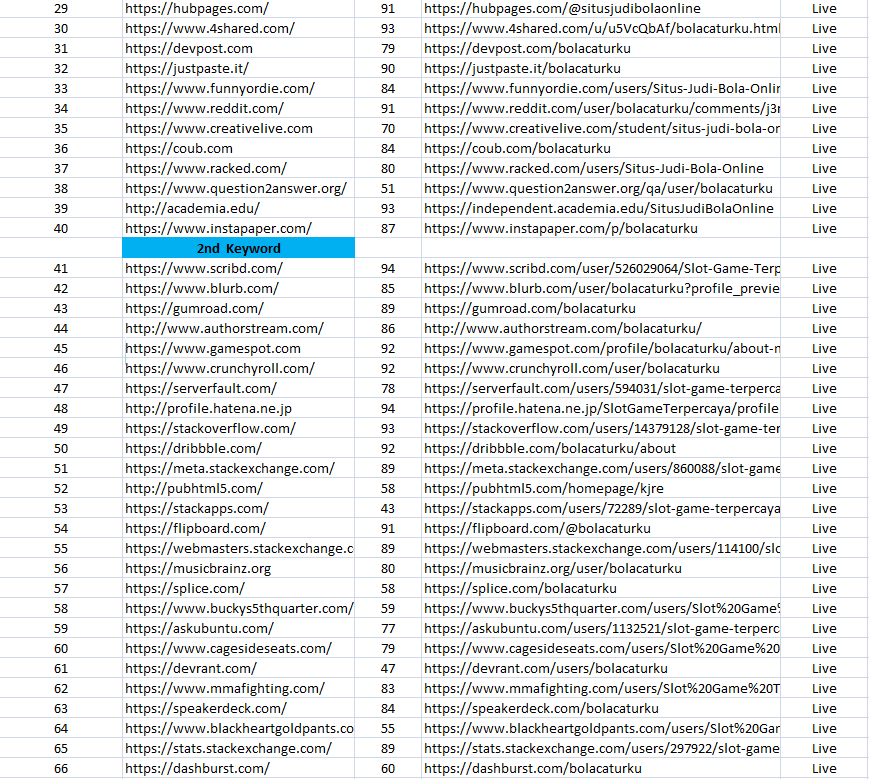This screenshot has width=869, height=779.
Task: Click the dribbble.com/bolacaturku/about cell
Action: point(601,448)
